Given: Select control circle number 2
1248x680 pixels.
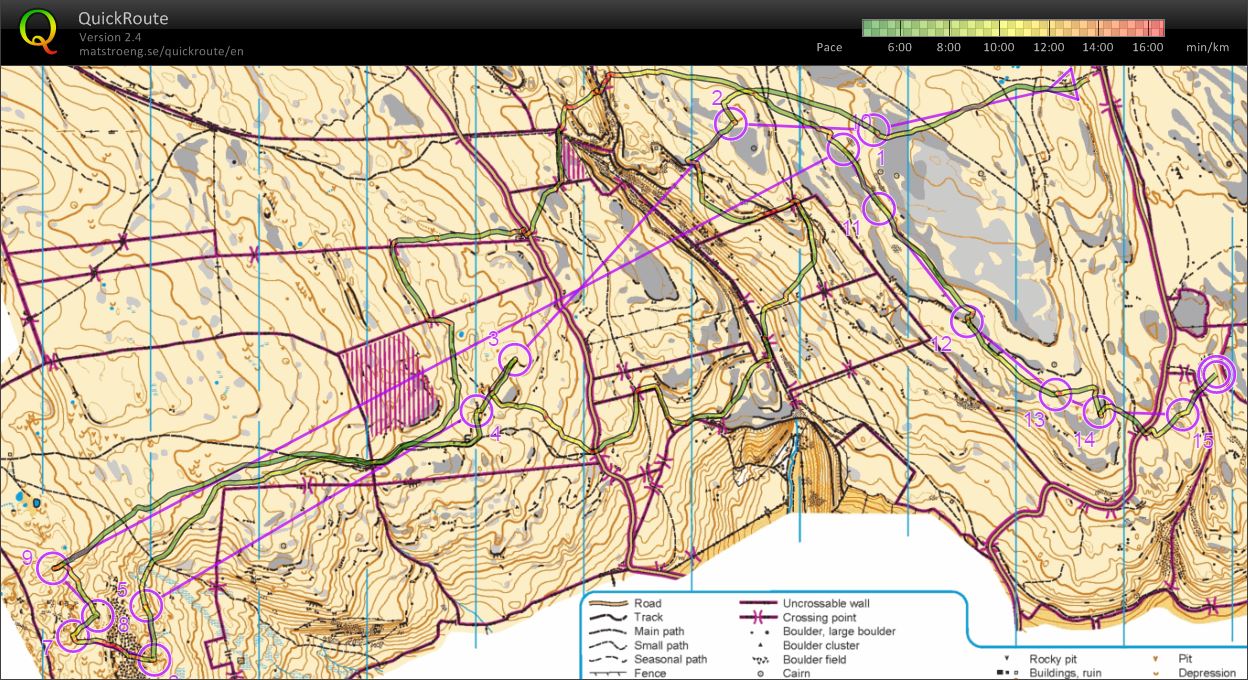Looking at the screenshot, I should pyautogui.click(x=732, y=122).
